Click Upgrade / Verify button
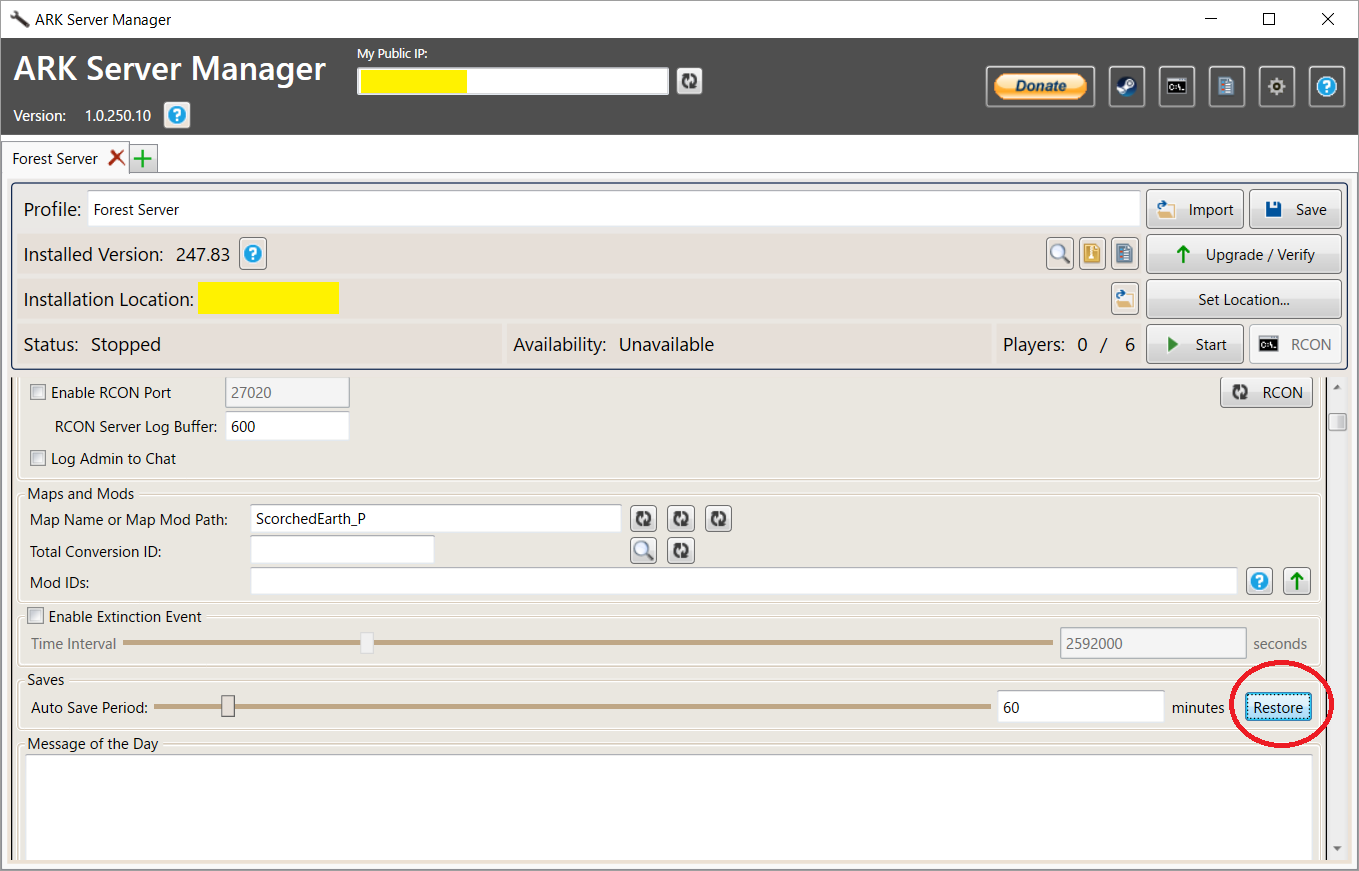The width and height of the screenshot is (1359, 871). [x=1243, y=254]
